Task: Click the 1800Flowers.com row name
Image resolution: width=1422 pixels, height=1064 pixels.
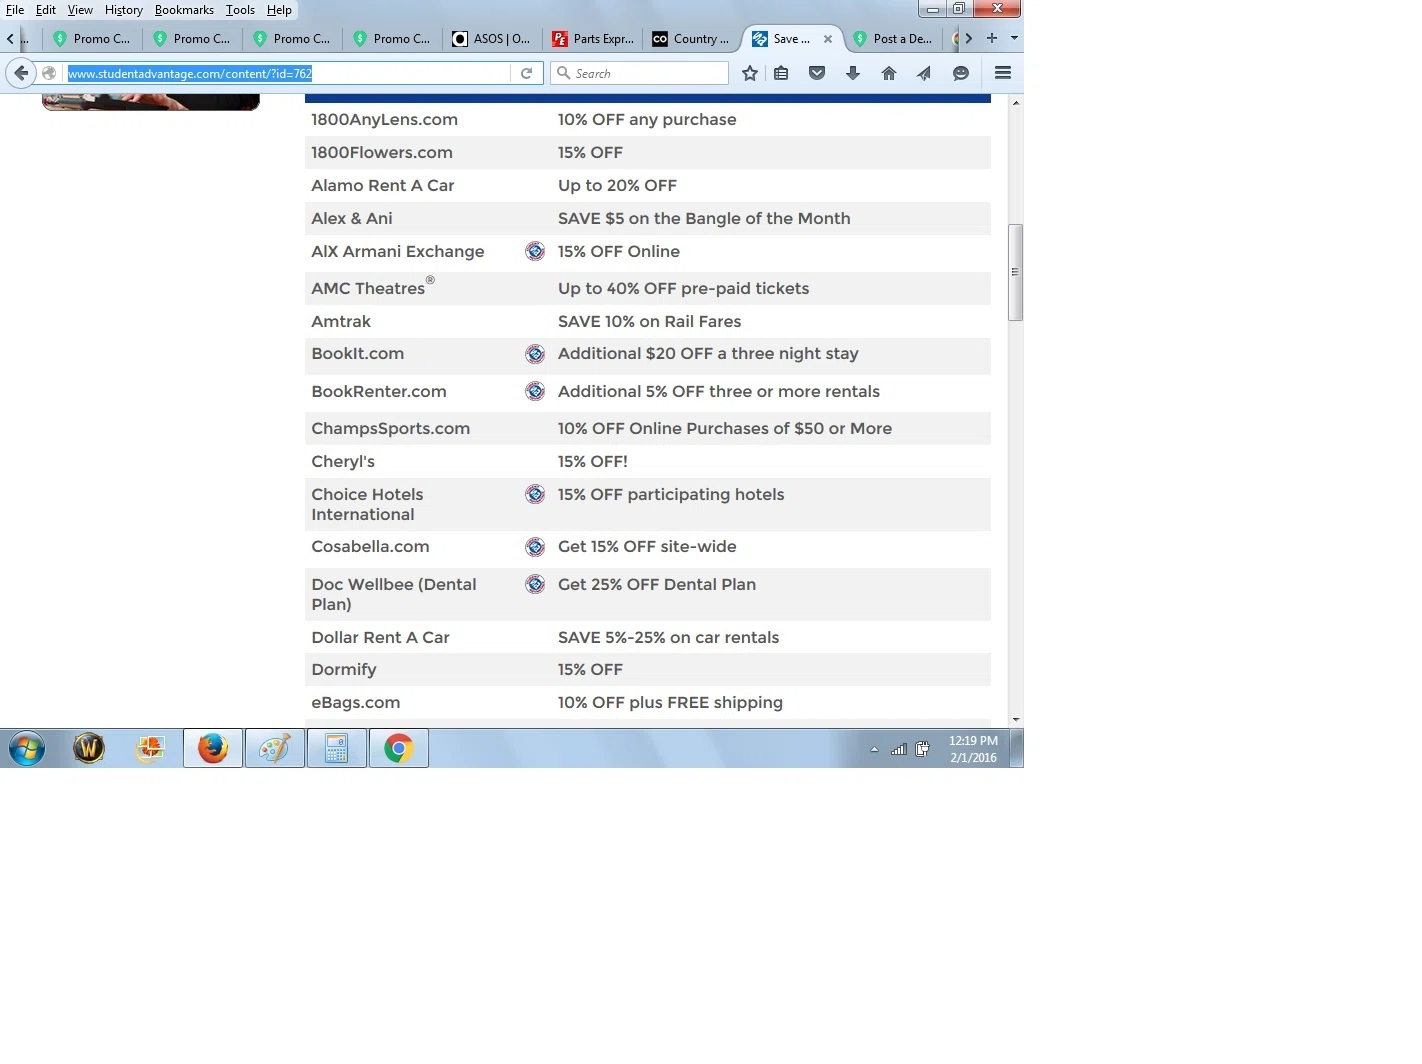Action: [382, 152]
